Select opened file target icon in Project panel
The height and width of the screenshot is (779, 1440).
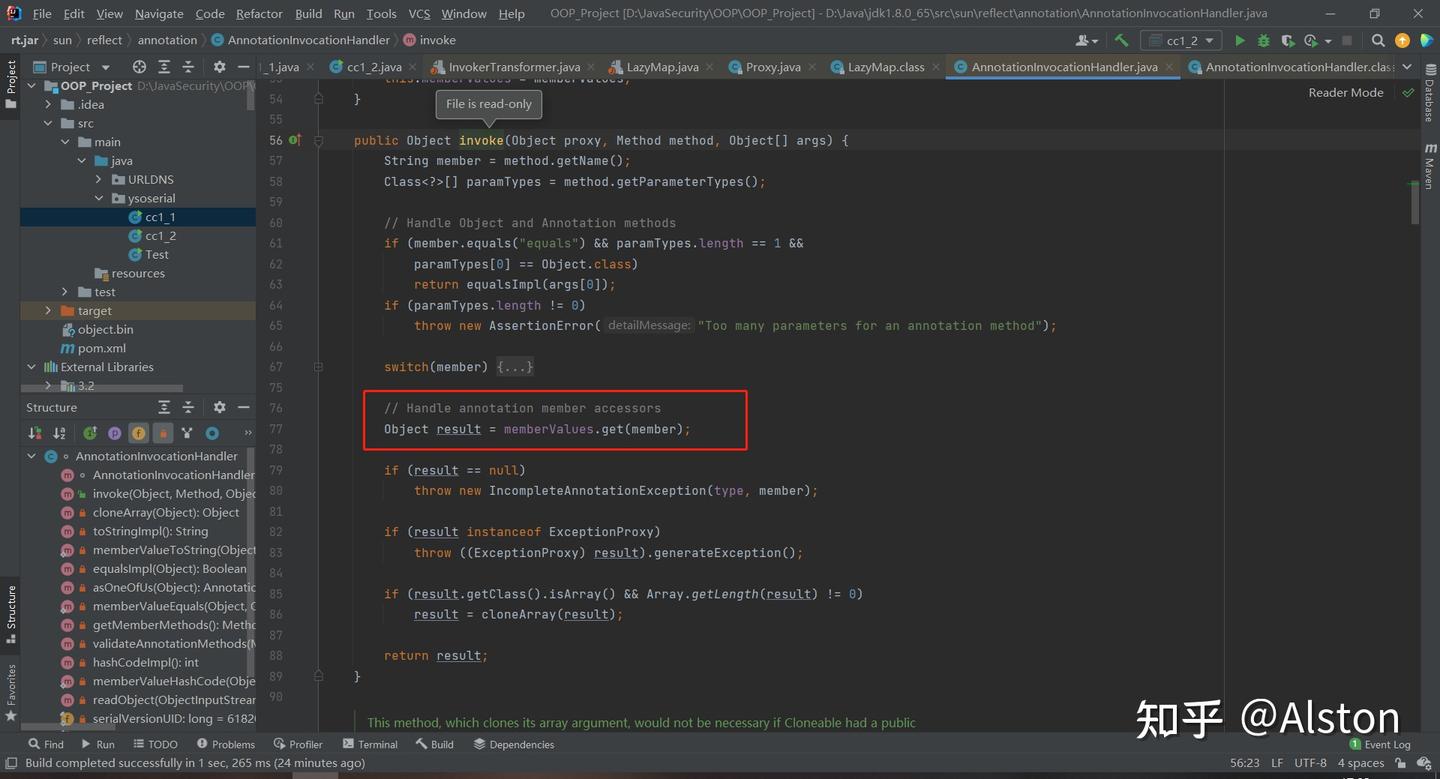point(140,67)
